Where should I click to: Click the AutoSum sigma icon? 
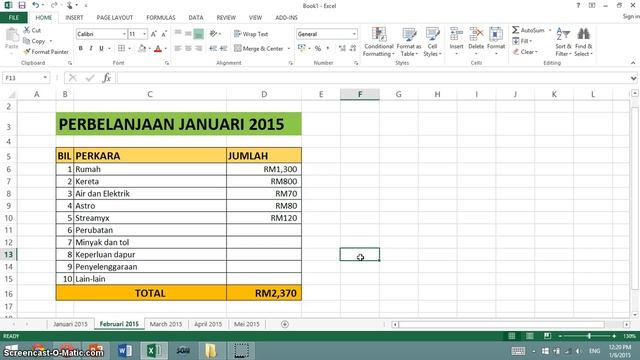pyautogui.click(x=516, y=30)
